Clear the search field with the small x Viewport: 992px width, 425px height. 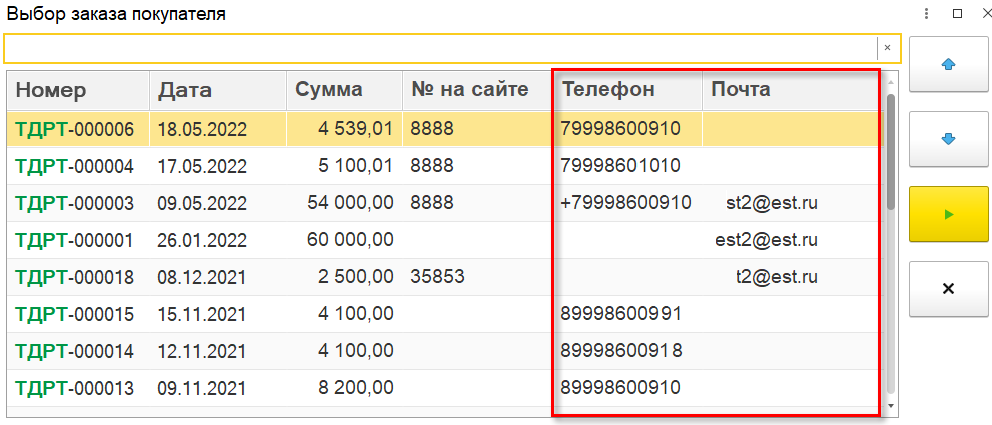click(887, 47)
